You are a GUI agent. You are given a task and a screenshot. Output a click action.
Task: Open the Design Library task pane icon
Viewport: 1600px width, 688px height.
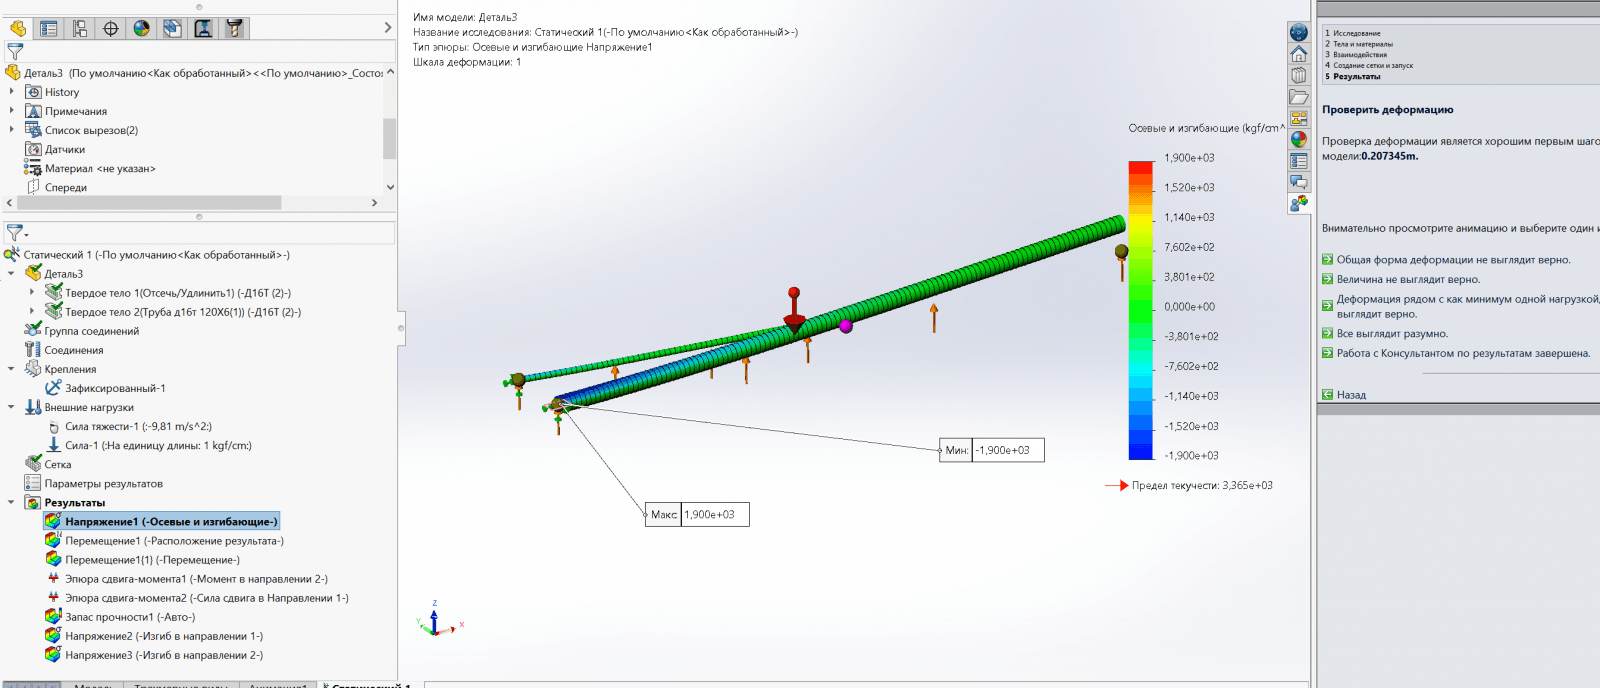1298,75
